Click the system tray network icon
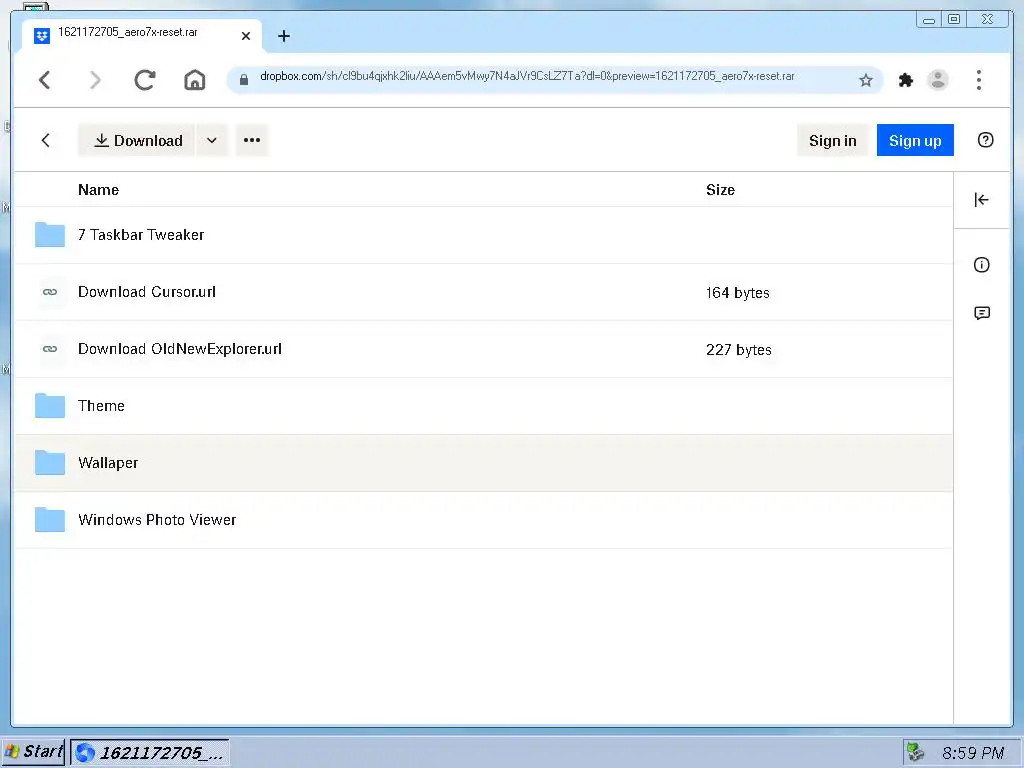The width and height of the screenshot is (1024, 768). pos(916,752)
